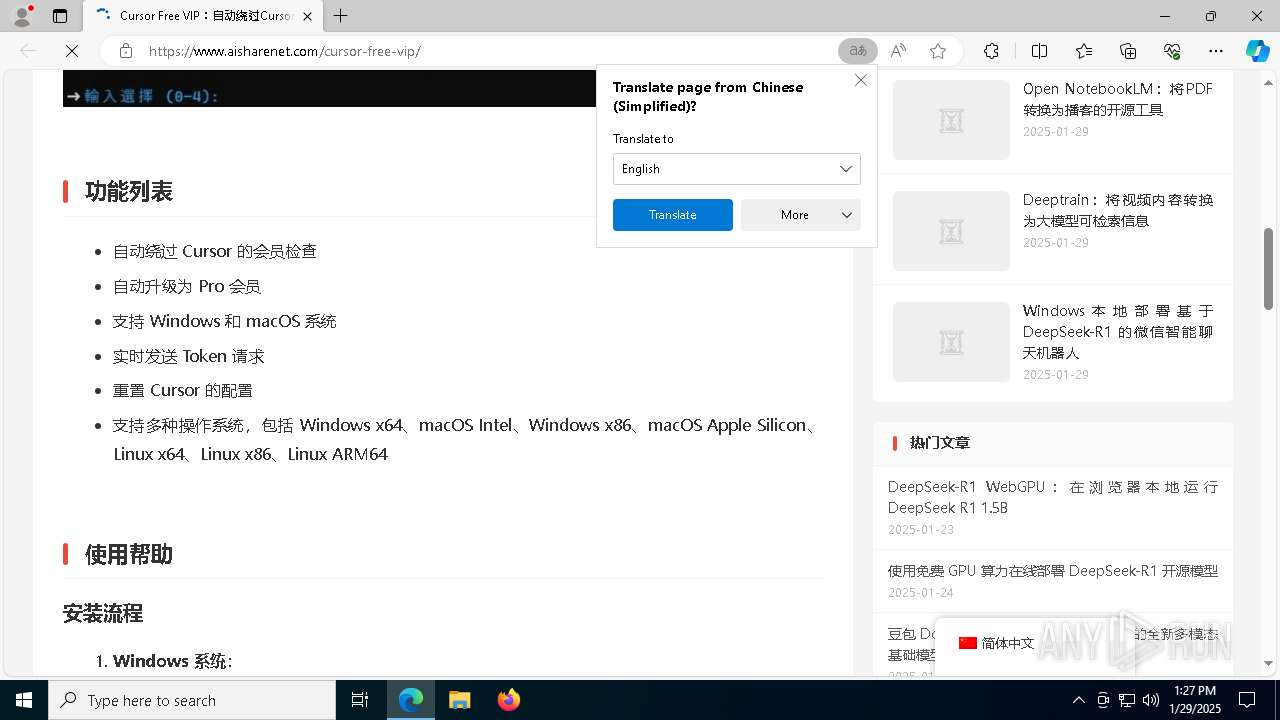This screenshot has width=1280, height=720.
Task: Open the Deeptrain article link
Action: (x=1118, y=210)
